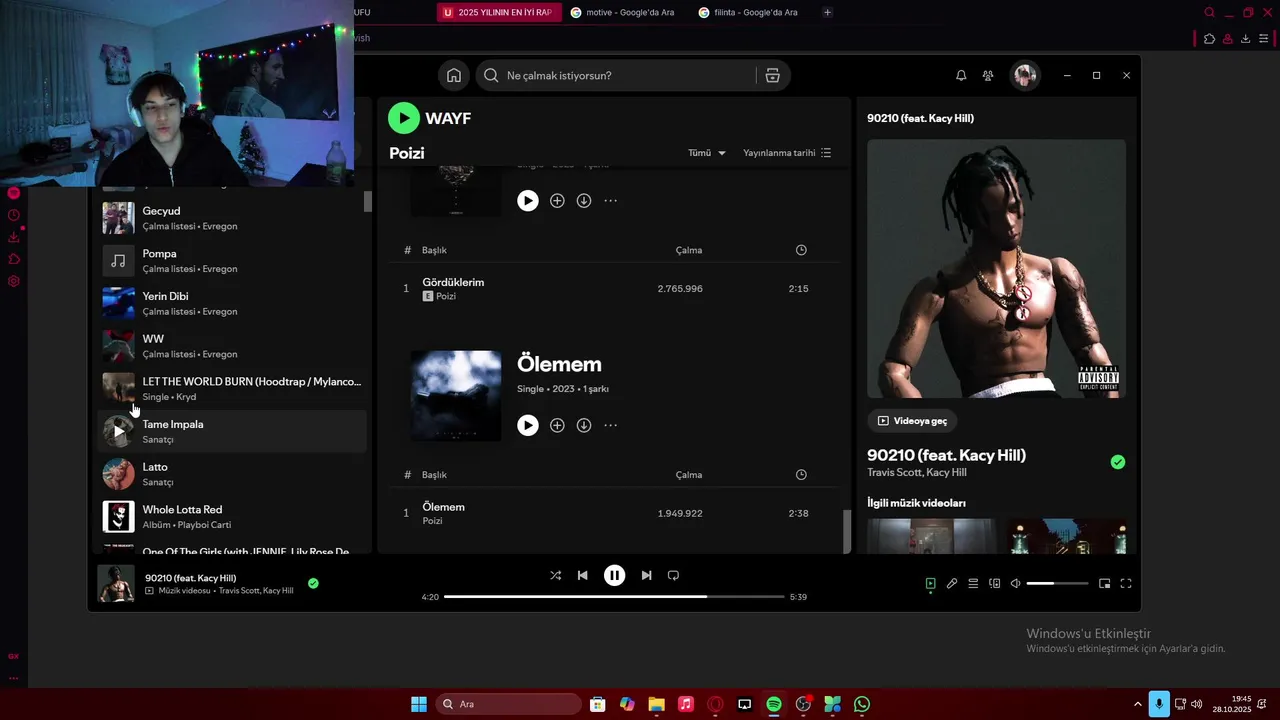Enter full screen mode
The image size is (1280, 720).
(x=1126, y=583)
